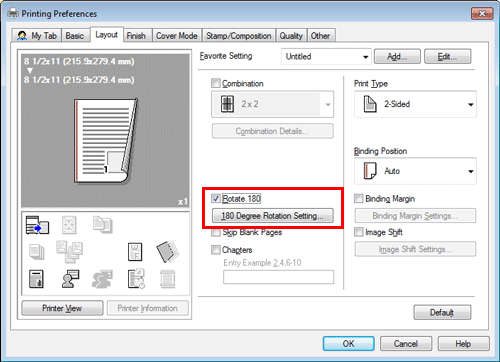Click the page with date/time clock icon

(x=136, y=279)
